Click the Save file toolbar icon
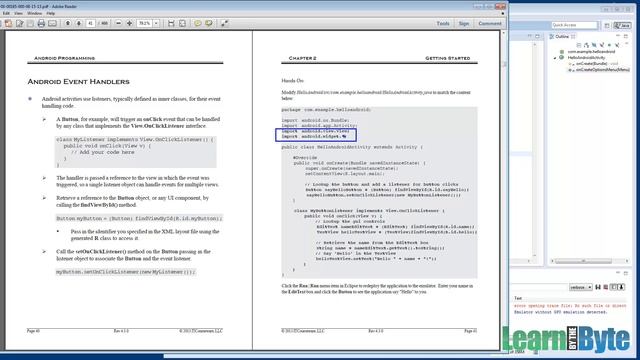The image size is (640, 360). (x=30, y=24)
